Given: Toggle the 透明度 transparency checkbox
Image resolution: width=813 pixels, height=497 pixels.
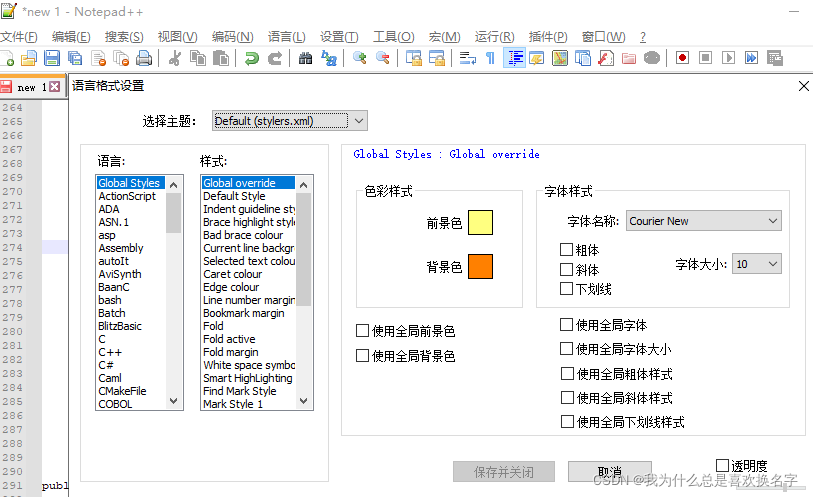Looking at the screenshot, I should (722, 465).
